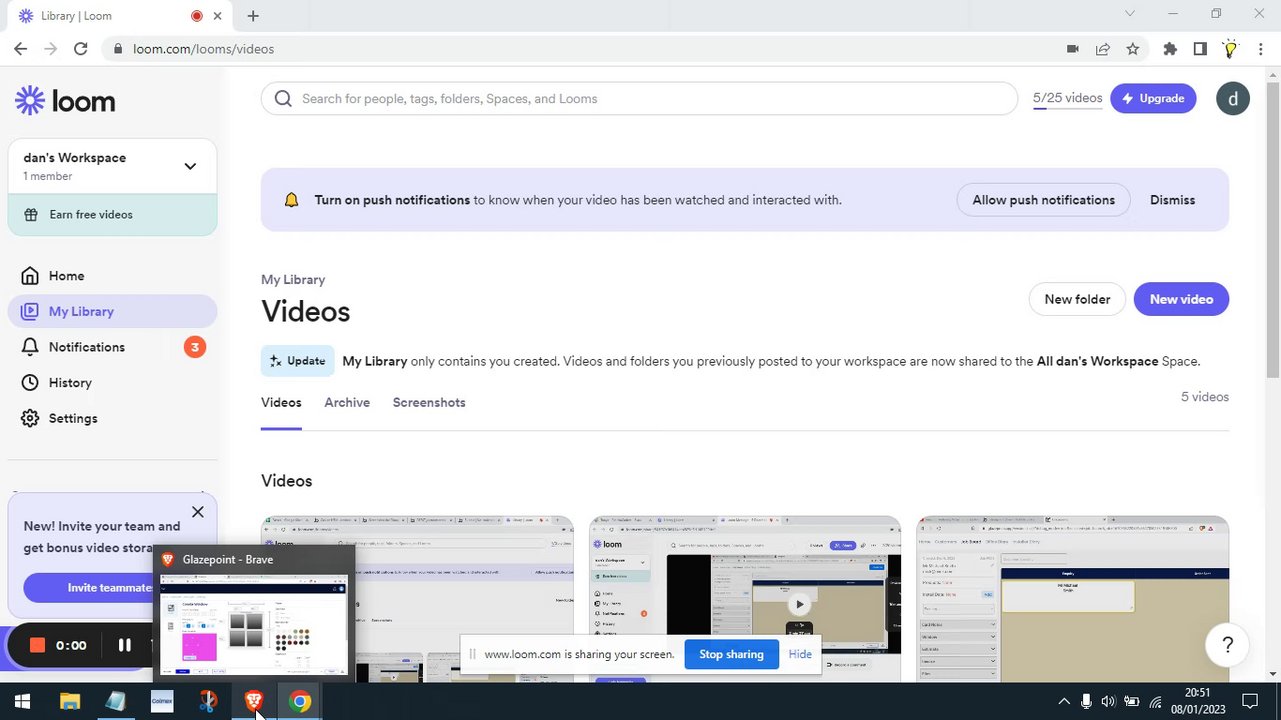
Task: Click Chrome taskbar icon
Action: click(x=299, y=701)
